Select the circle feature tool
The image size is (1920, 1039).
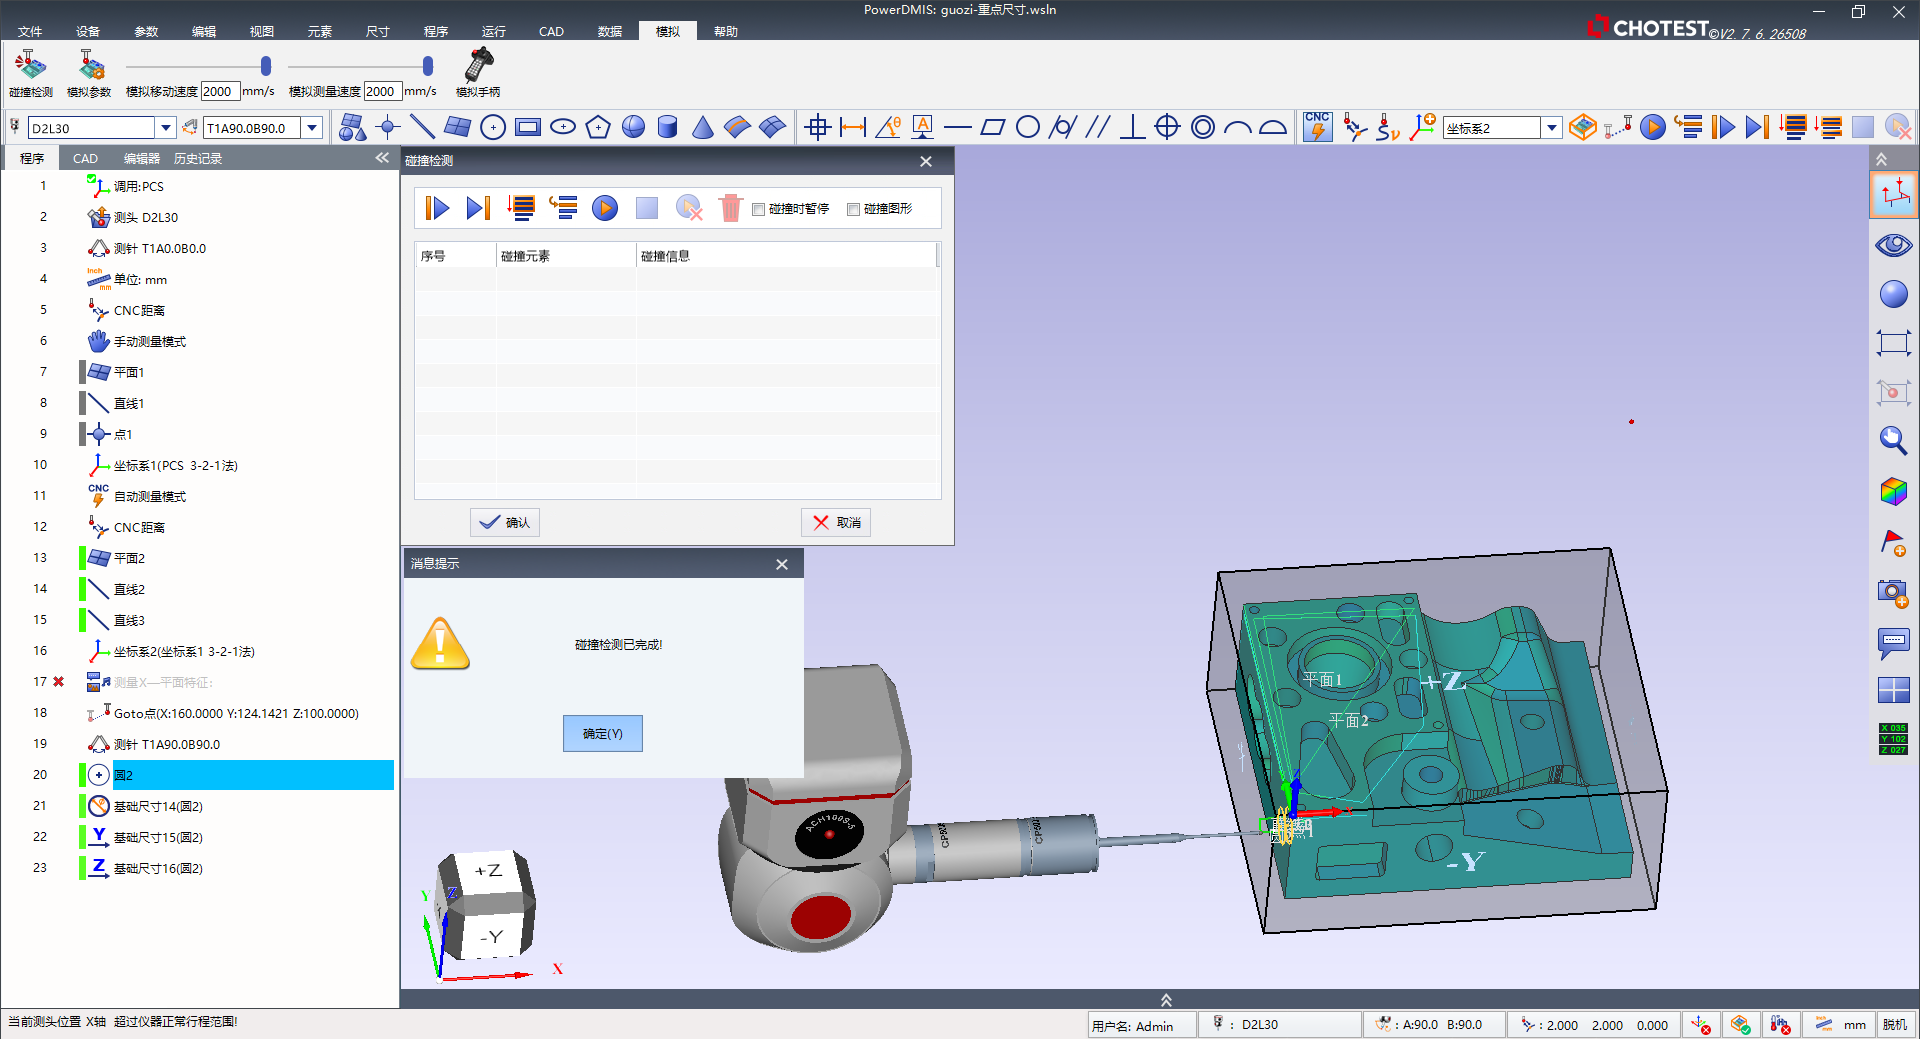493,127
